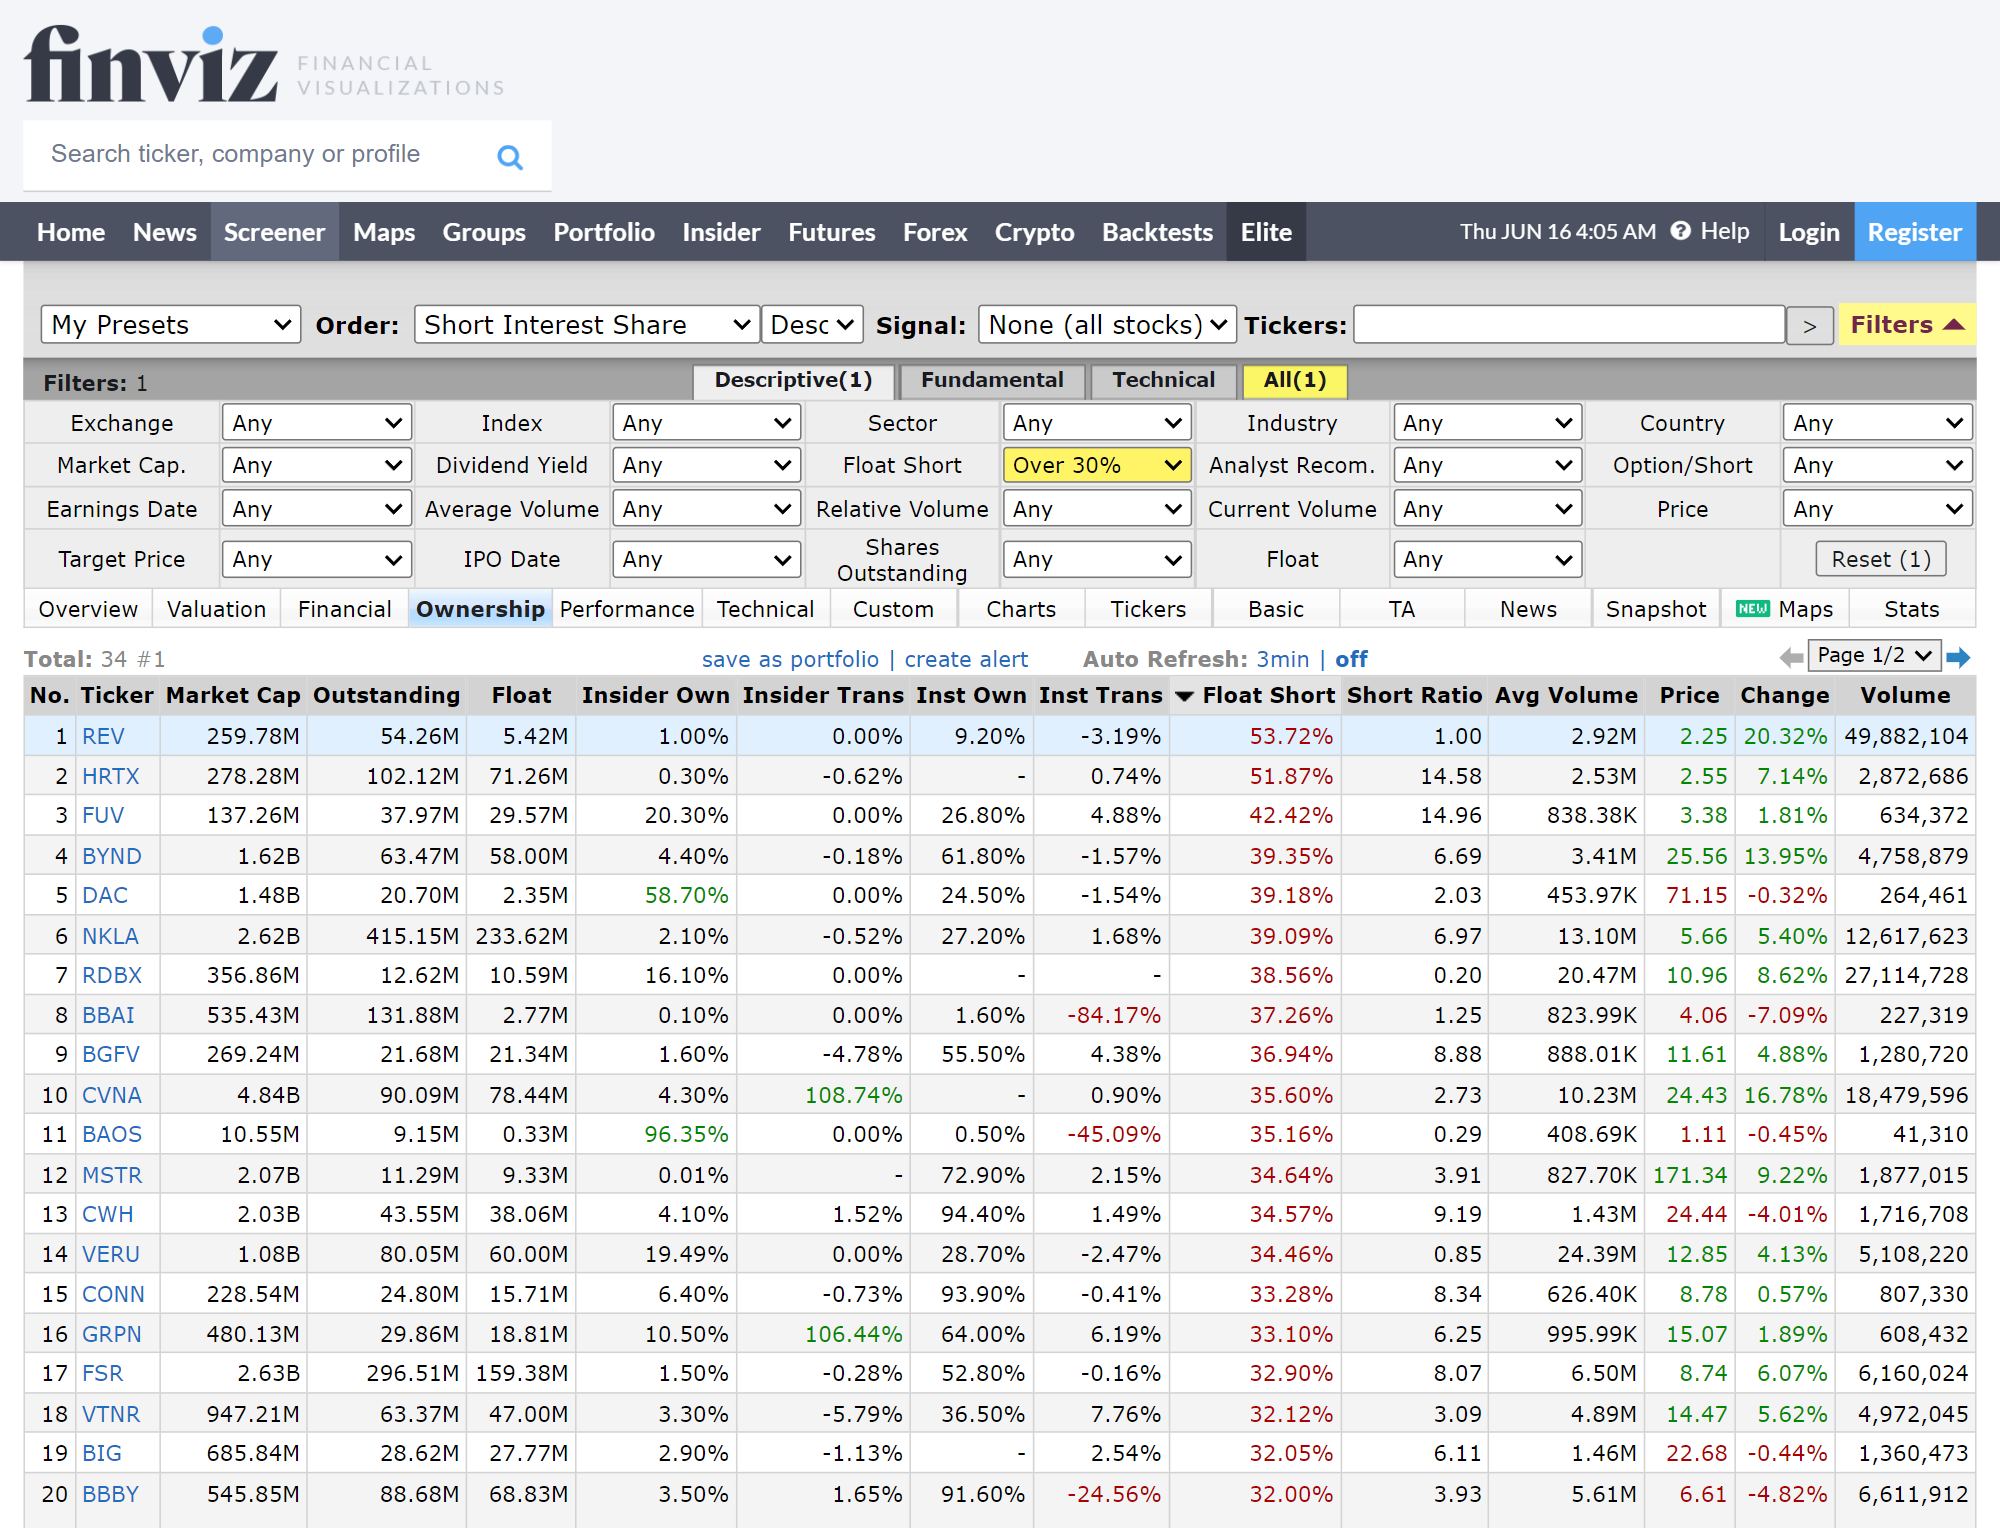Open NKLA ticker link
Screen dimensions: 2000x1528
tap(110, 936)
